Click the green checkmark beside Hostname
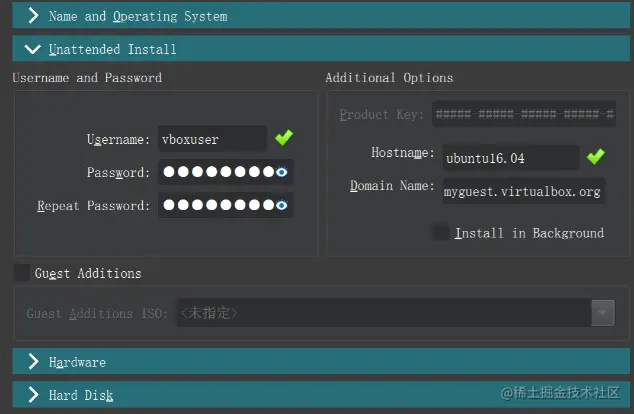 coord(596,156)
